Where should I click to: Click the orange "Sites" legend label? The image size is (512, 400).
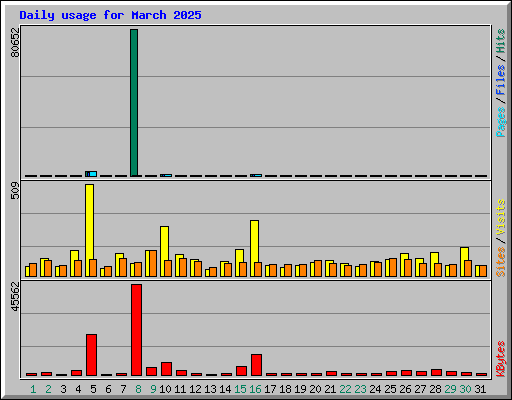pos(500,262)
